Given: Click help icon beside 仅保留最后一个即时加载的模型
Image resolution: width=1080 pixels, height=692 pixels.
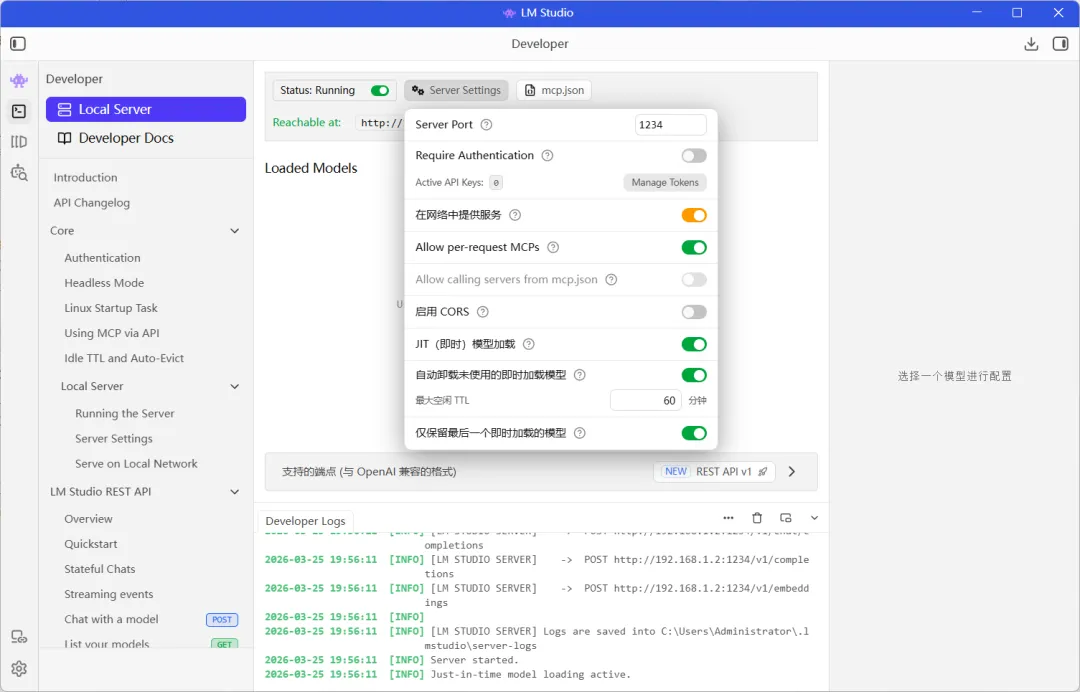Looking at the screenshot, I should pyautogui.click(x=580, y=433).
